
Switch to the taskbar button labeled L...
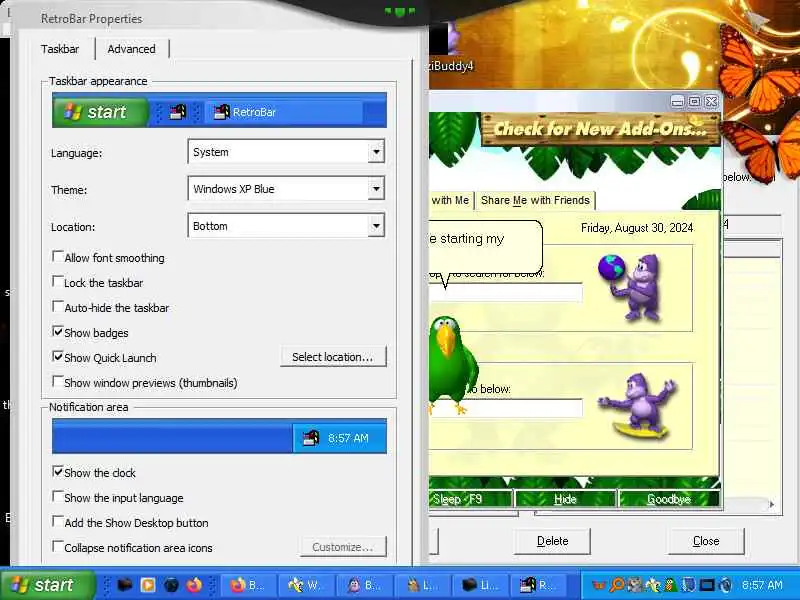[x=423, y=585]
